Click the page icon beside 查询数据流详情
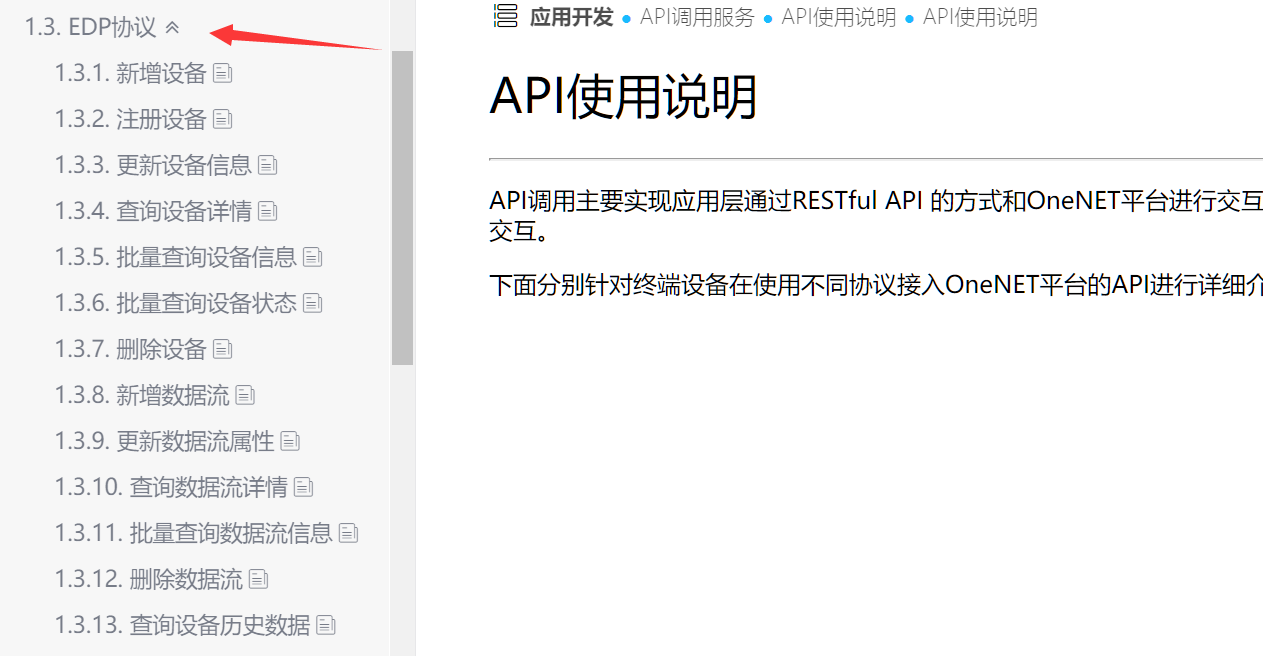 pos(303,486)
